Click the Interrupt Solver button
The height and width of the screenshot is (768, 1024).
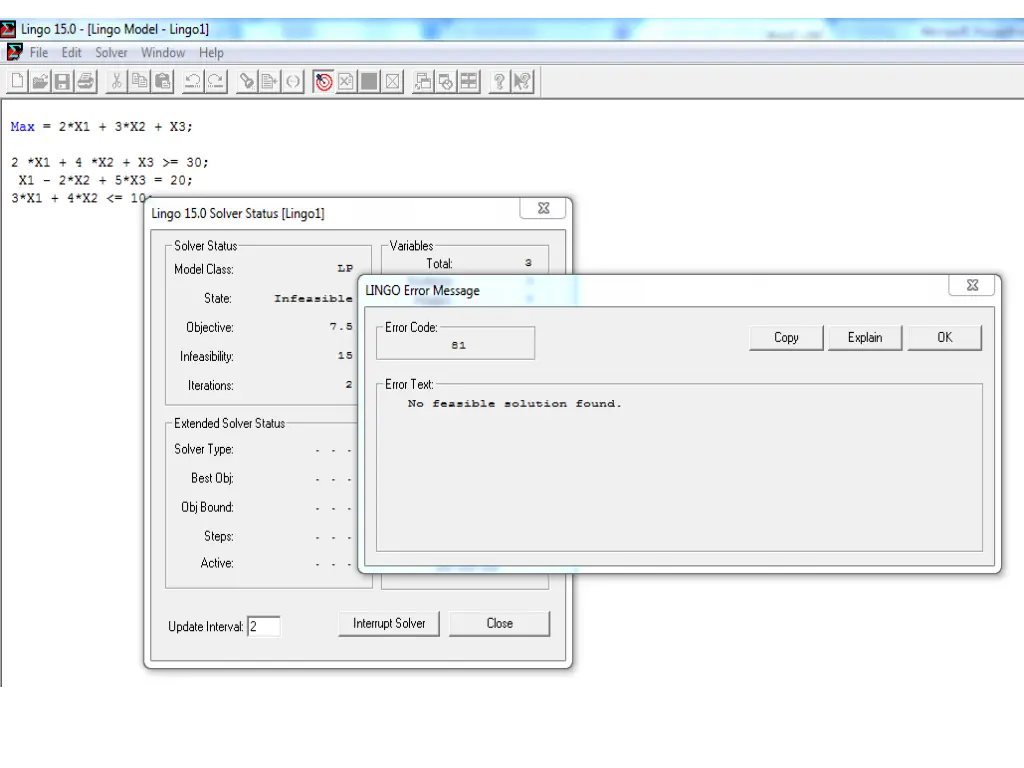click(389, 624)
